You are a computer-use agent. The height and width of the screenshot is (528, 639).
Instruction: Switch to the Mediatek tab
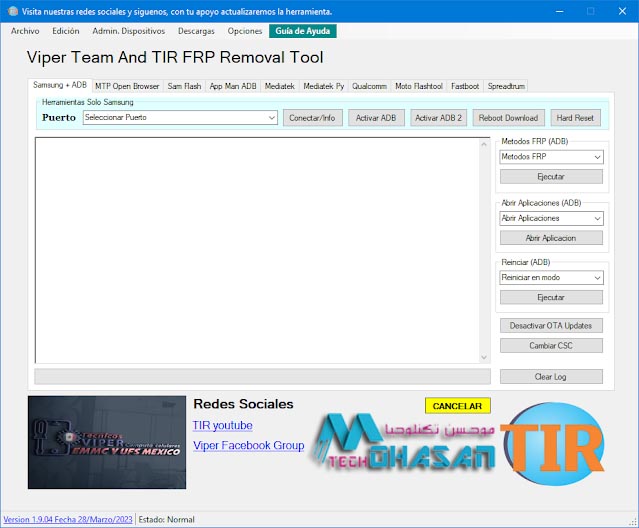click(280, 86)
